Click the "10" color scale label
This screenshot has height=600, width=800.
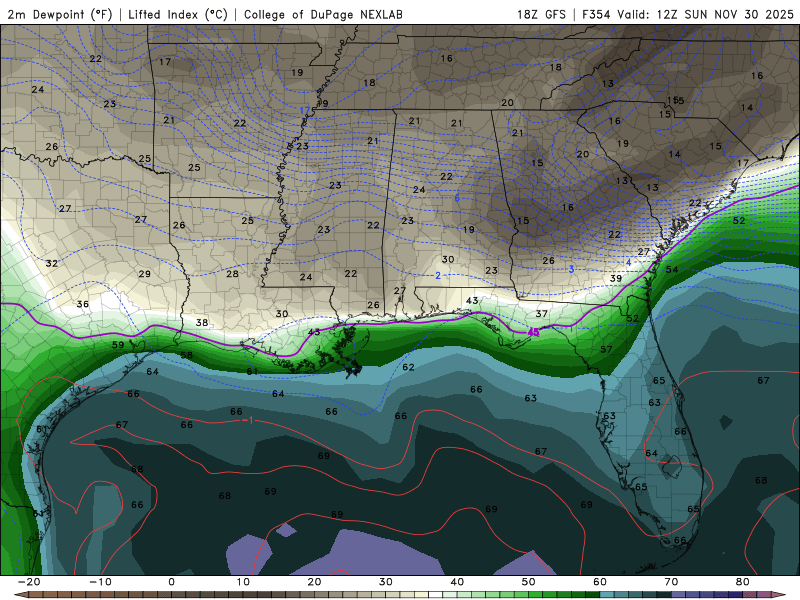point(243,582)
